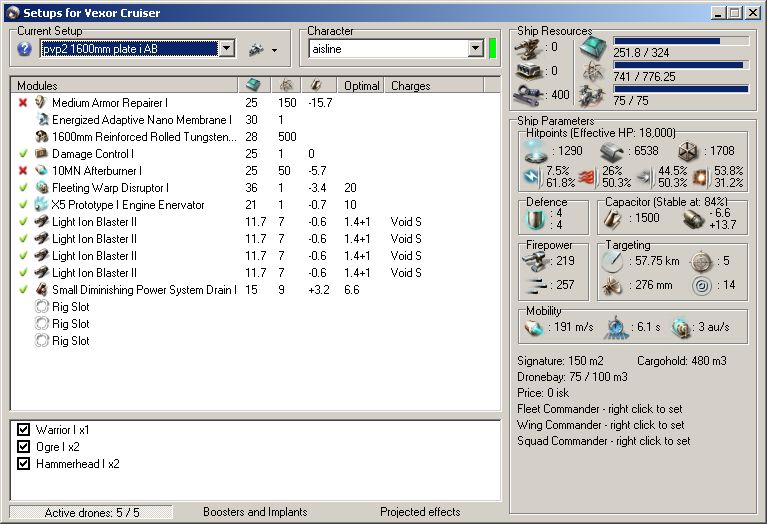Click the capacitor amount 1500

pyautogui.click(x=647, y=218)
